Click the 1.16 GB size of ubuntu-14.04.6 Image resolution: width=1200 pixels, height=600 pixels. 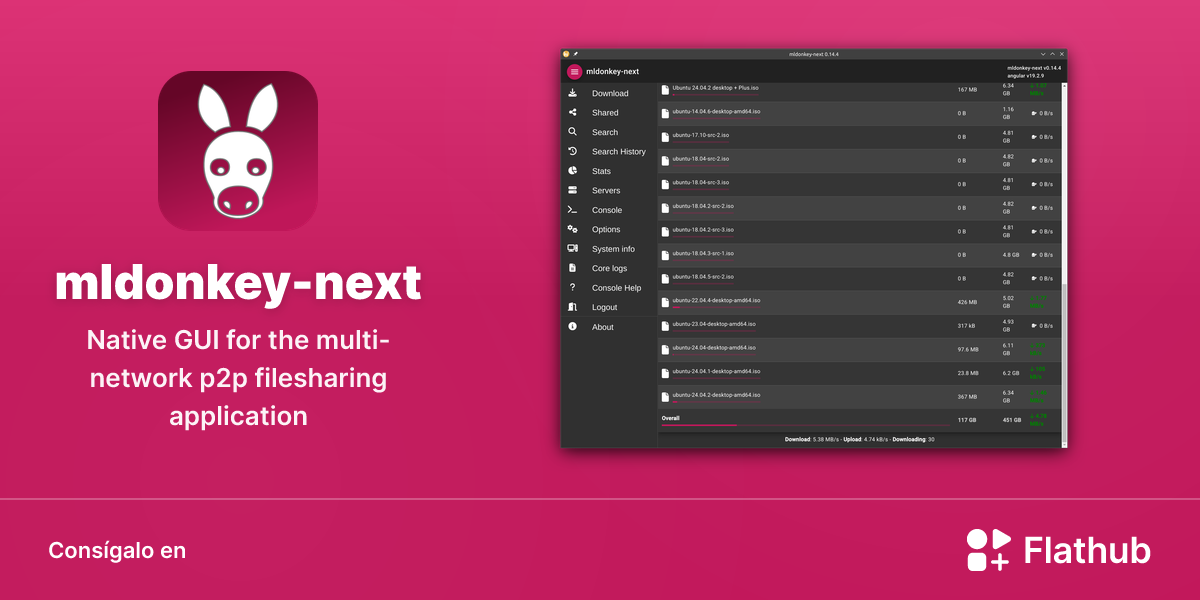coord(1009,113)
